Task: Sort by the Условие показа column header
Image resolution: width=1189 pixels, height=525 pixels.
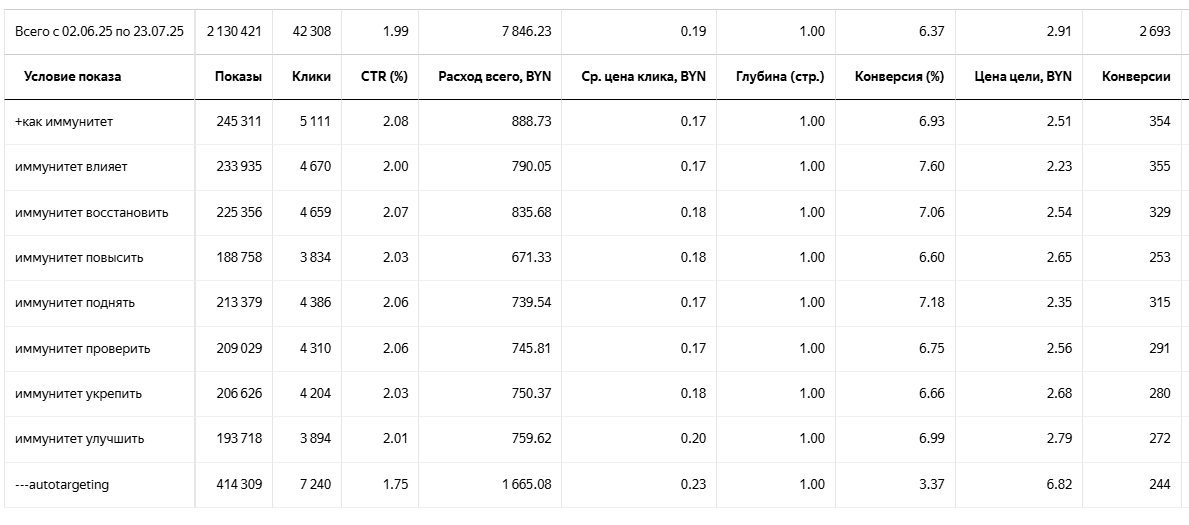Action: click(72, 77)
